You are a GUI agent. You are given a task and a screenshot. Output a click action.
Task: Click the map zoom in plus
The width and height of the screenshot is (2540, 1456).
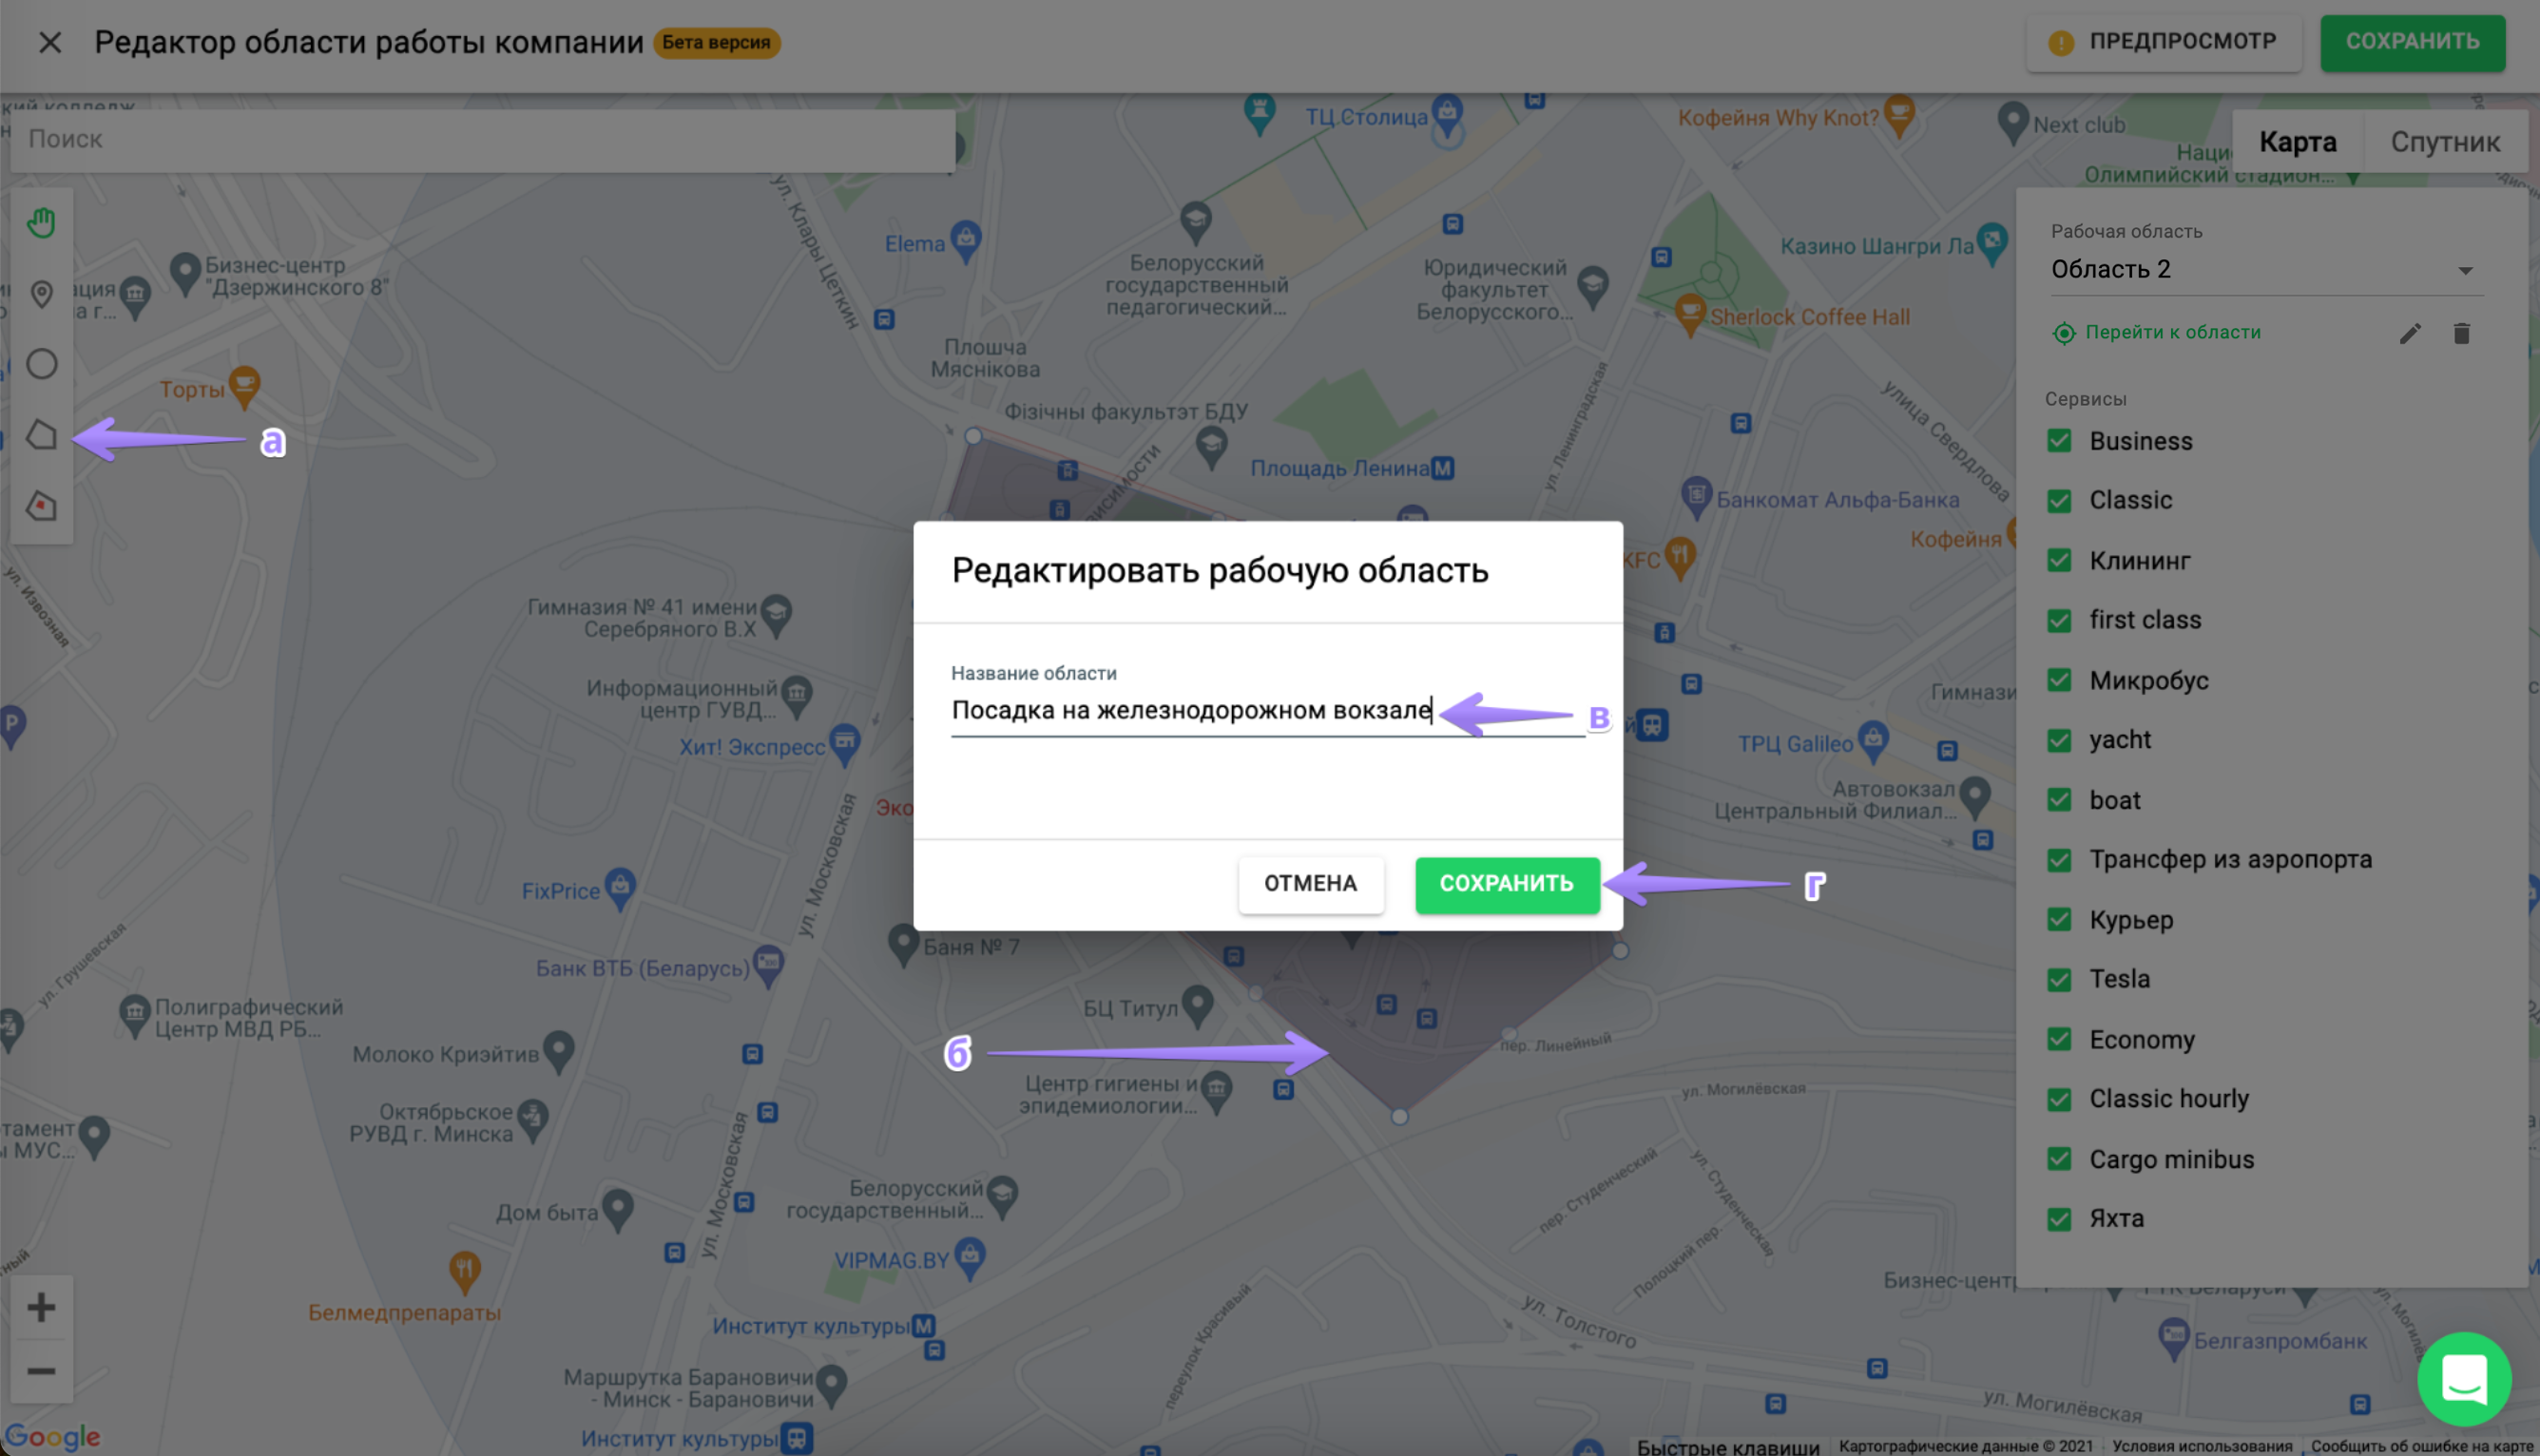point(41,1307)
